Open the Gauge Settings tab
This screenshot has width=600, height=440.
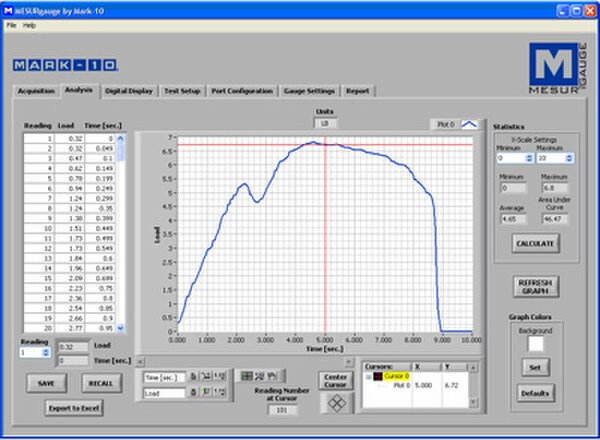(309, 91)
